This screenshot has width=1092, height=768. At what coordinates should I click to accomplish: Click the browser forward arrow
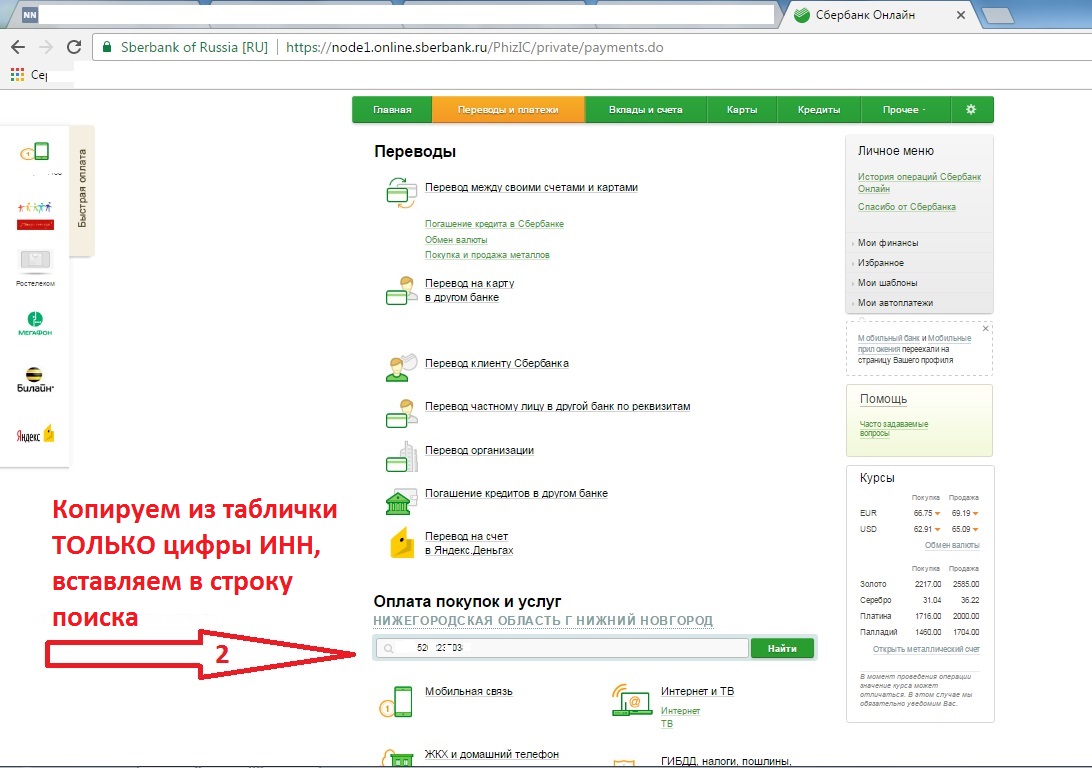point(46,47)
